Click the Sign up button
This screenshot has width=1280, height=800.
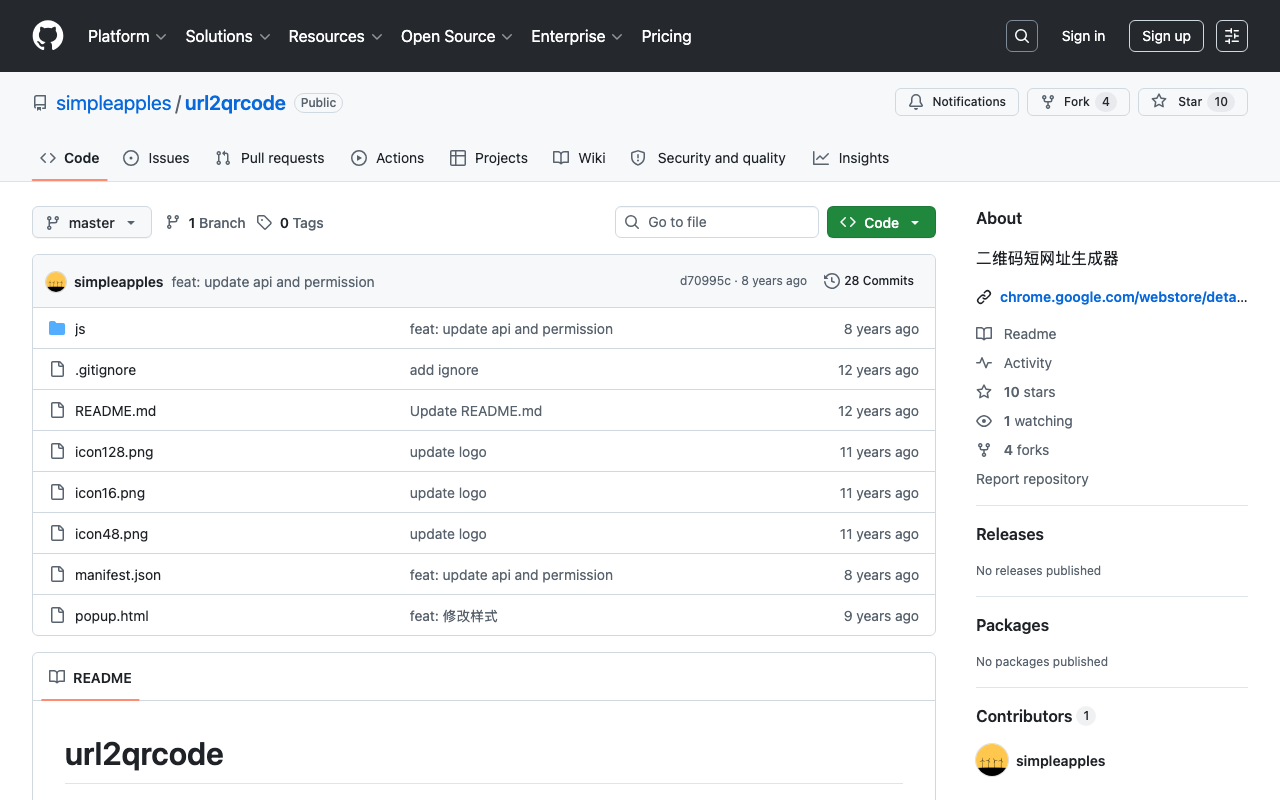[1166, 36]
